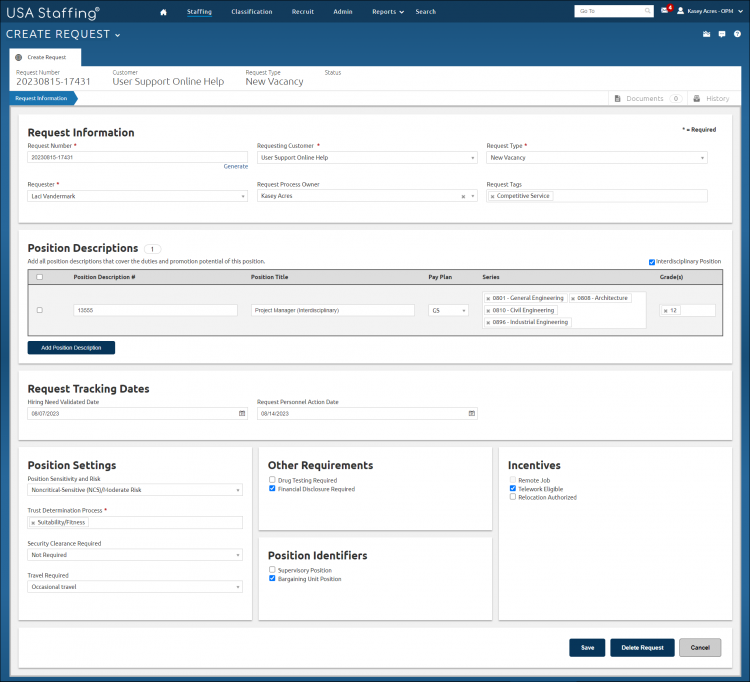Viewport: 750px width, 682px height.
Task: Open the Search menu item
Action: [x=426, y=11]
